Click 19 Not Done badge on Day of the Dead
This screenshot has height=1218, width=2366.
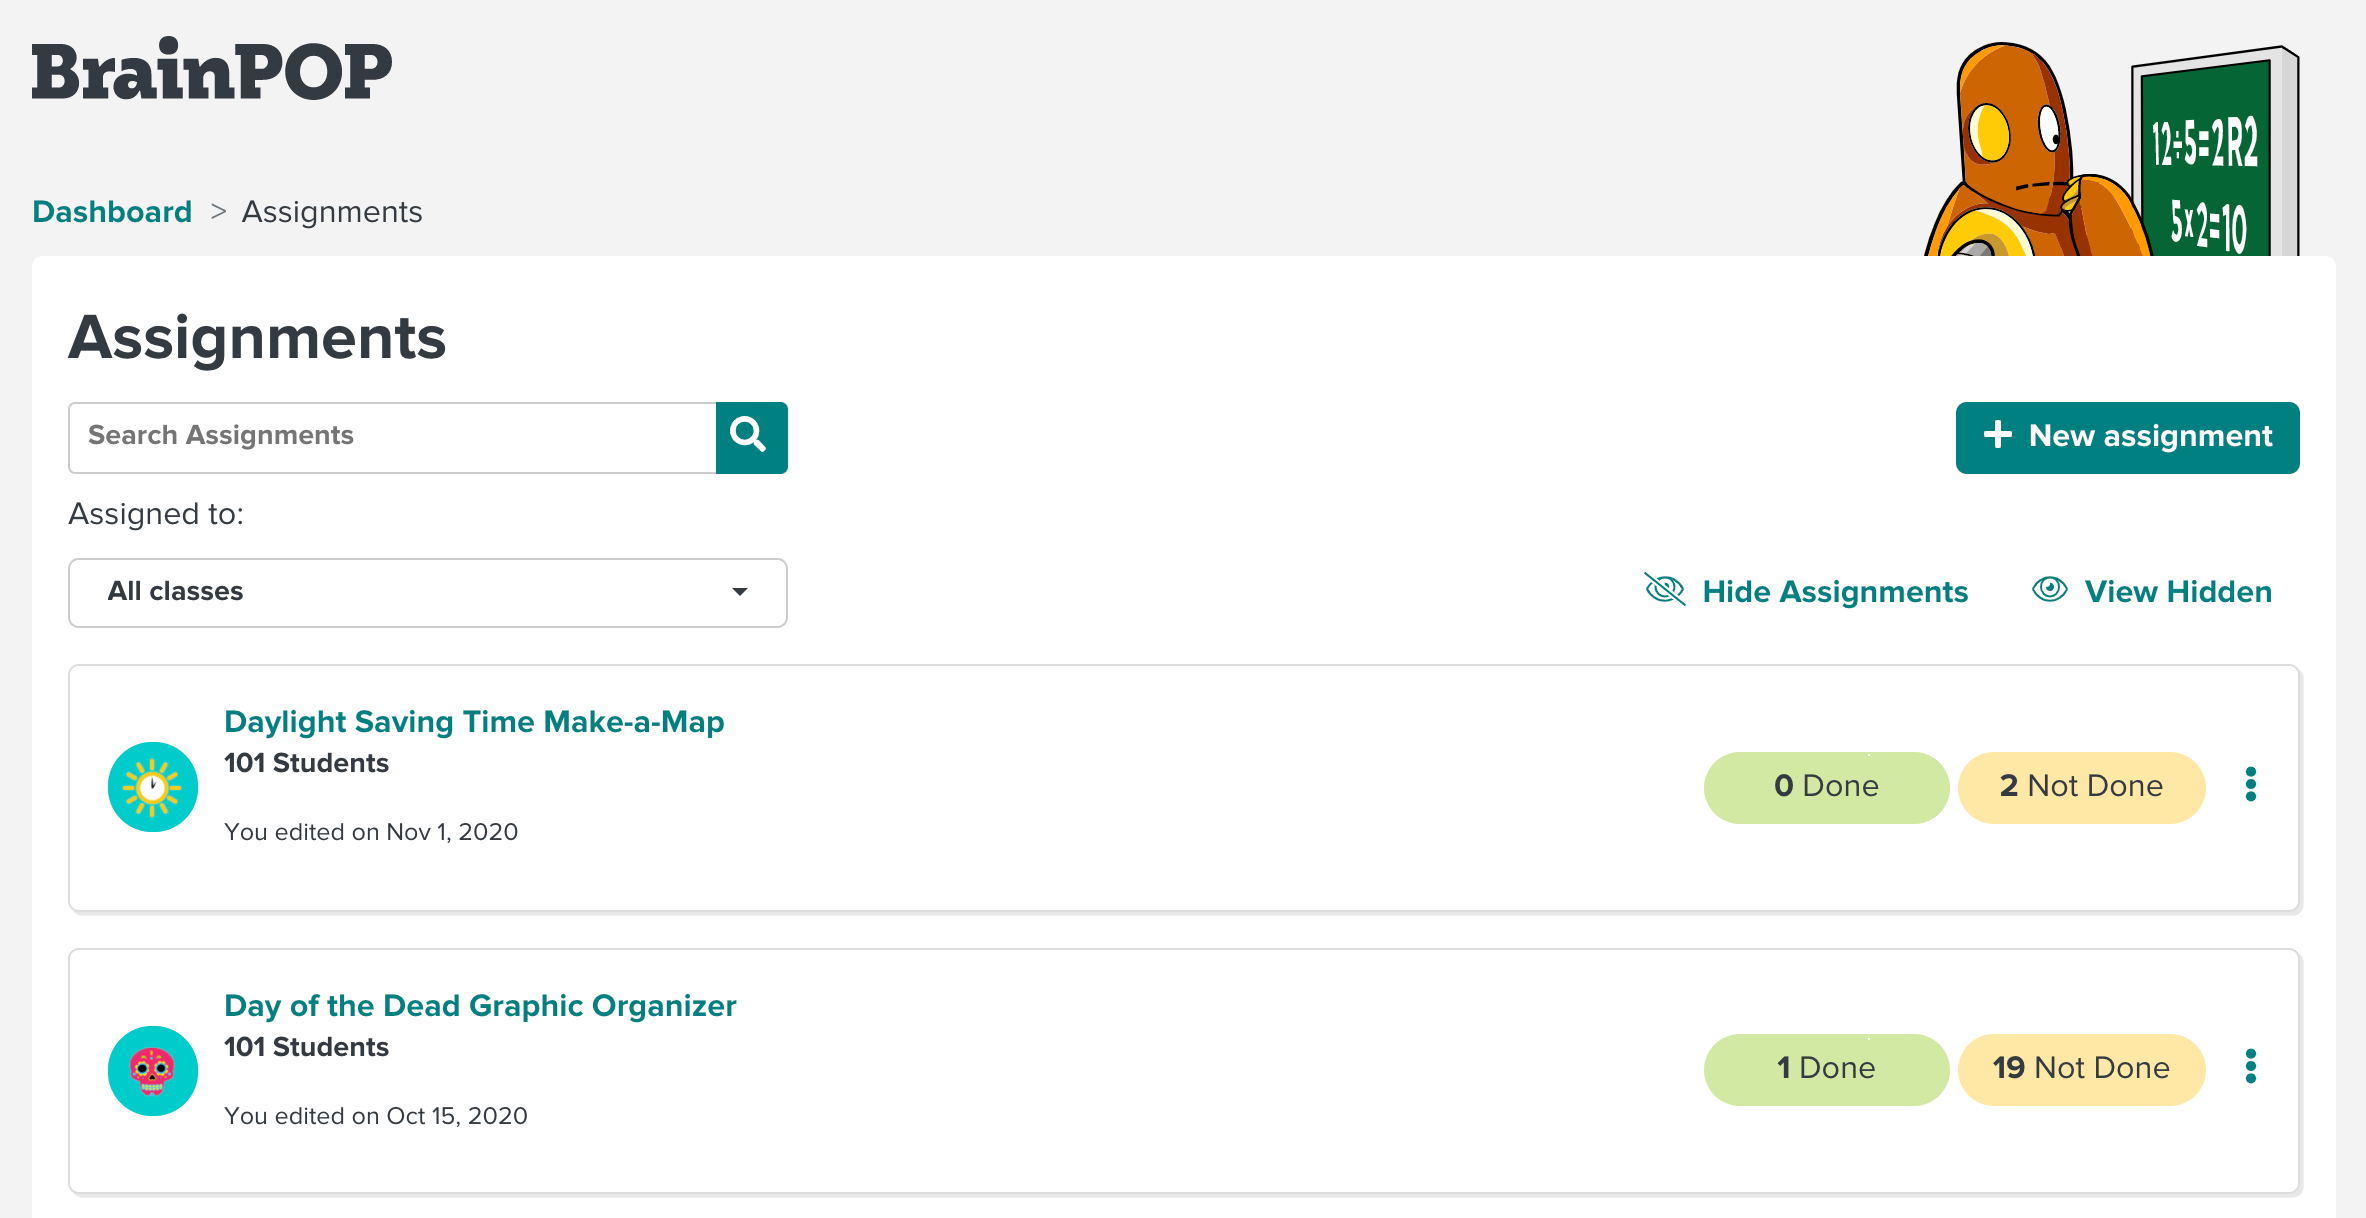2080,1069
